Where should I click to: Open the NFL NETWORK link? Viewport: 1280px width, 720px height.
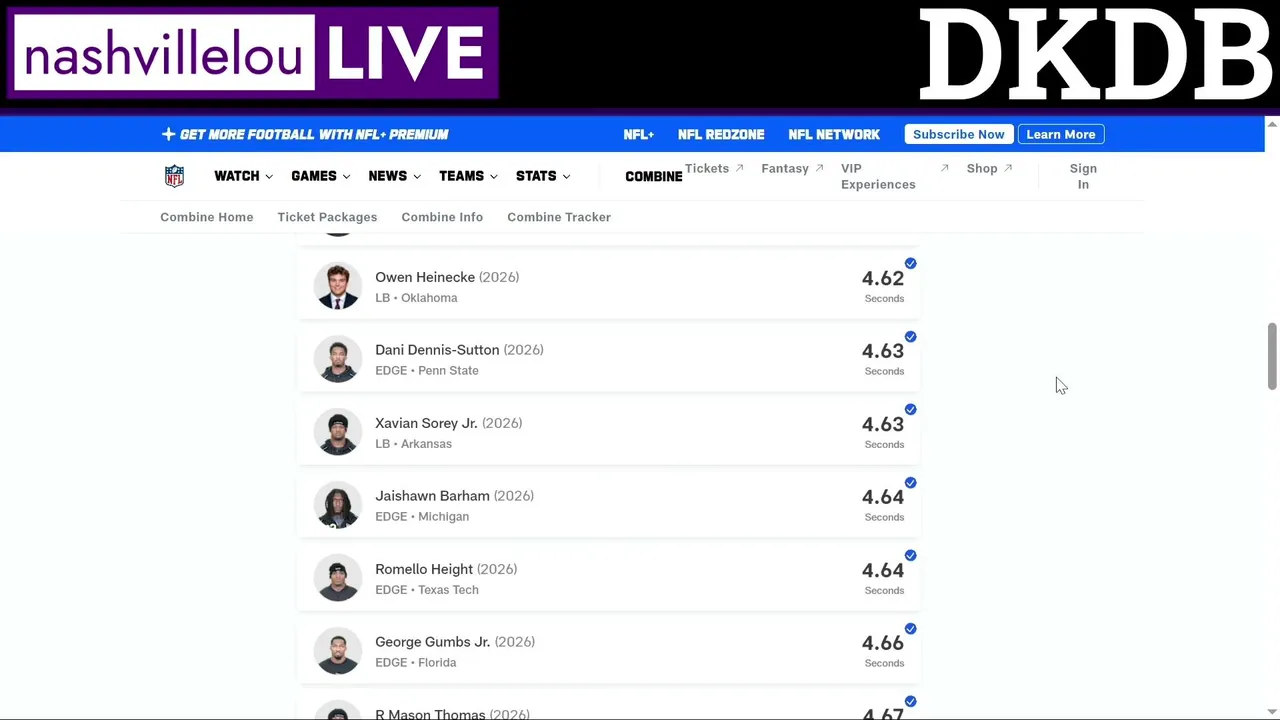click(x=834, y=134)
